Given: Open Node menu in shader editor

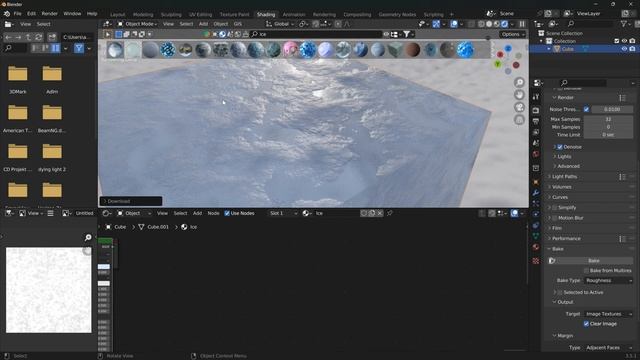Looking at the screenshot, I should coord(213,213).
